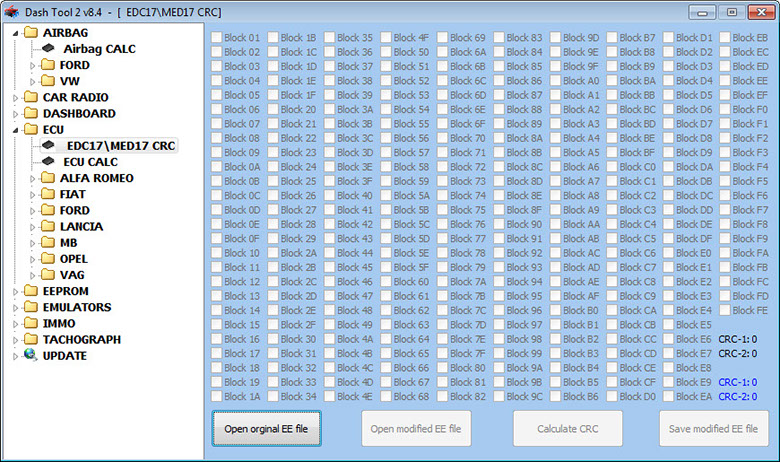Viewport: 780px width, 462px height.
Task: Click the ECU CALC chip icon
Action: 48,162
